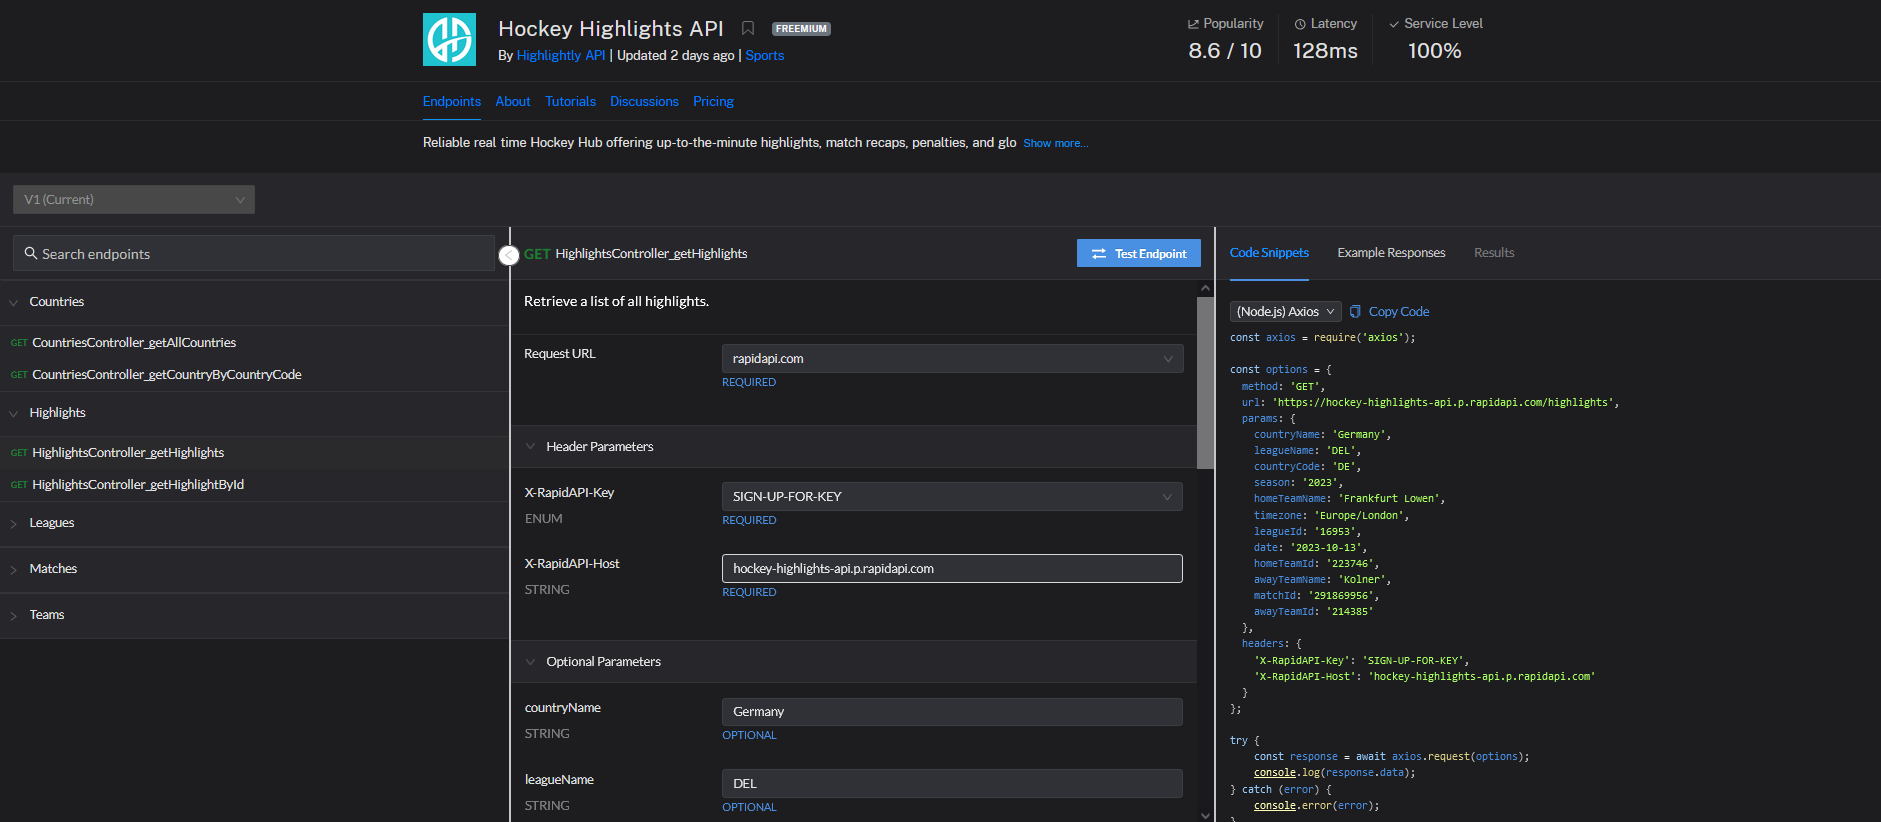Open the Pricing tab
Image resolution: width=1881 pixels, height=822 pixels.
[x=713, y=101]
